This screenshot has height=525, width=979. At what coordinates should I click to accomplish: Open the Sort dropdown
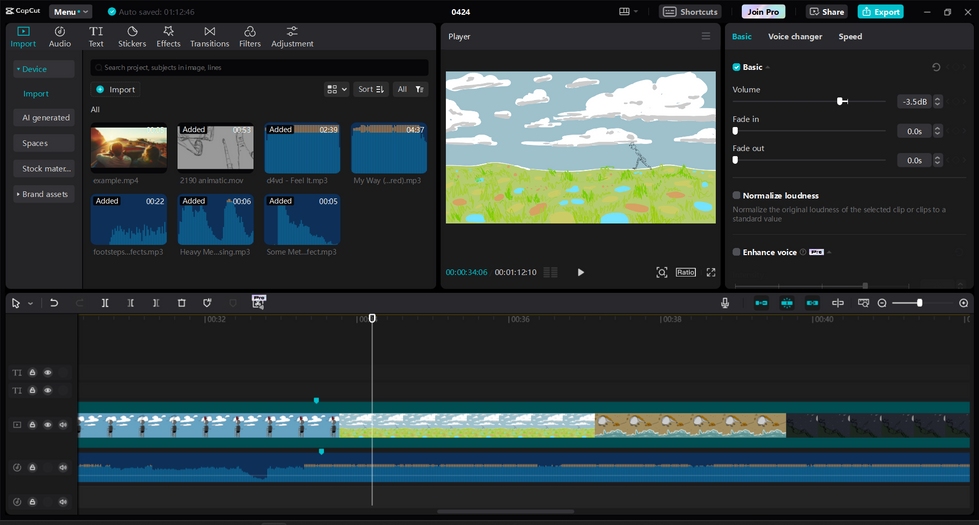pyautogui.click(x=371, y=89)
